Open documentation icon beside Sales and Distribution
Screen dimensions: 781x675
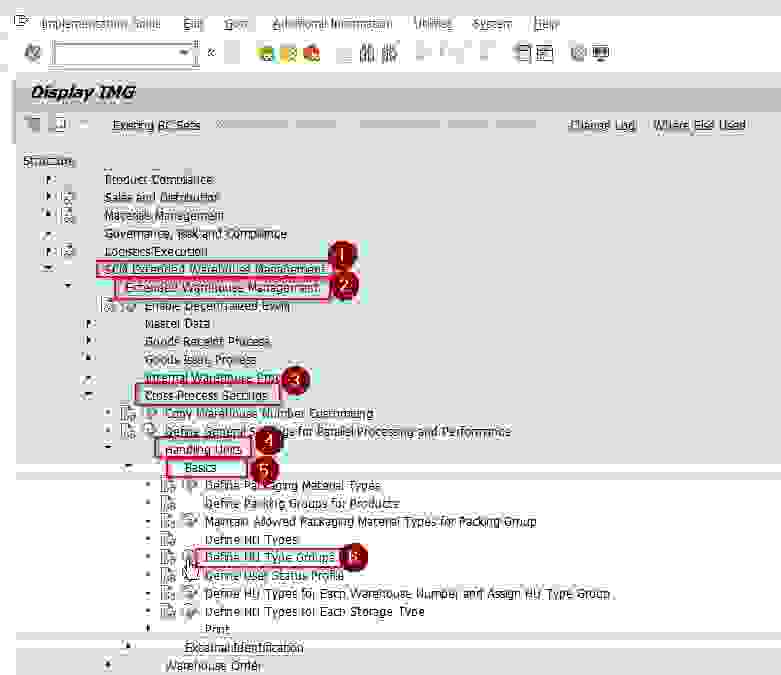click(68, 197)
